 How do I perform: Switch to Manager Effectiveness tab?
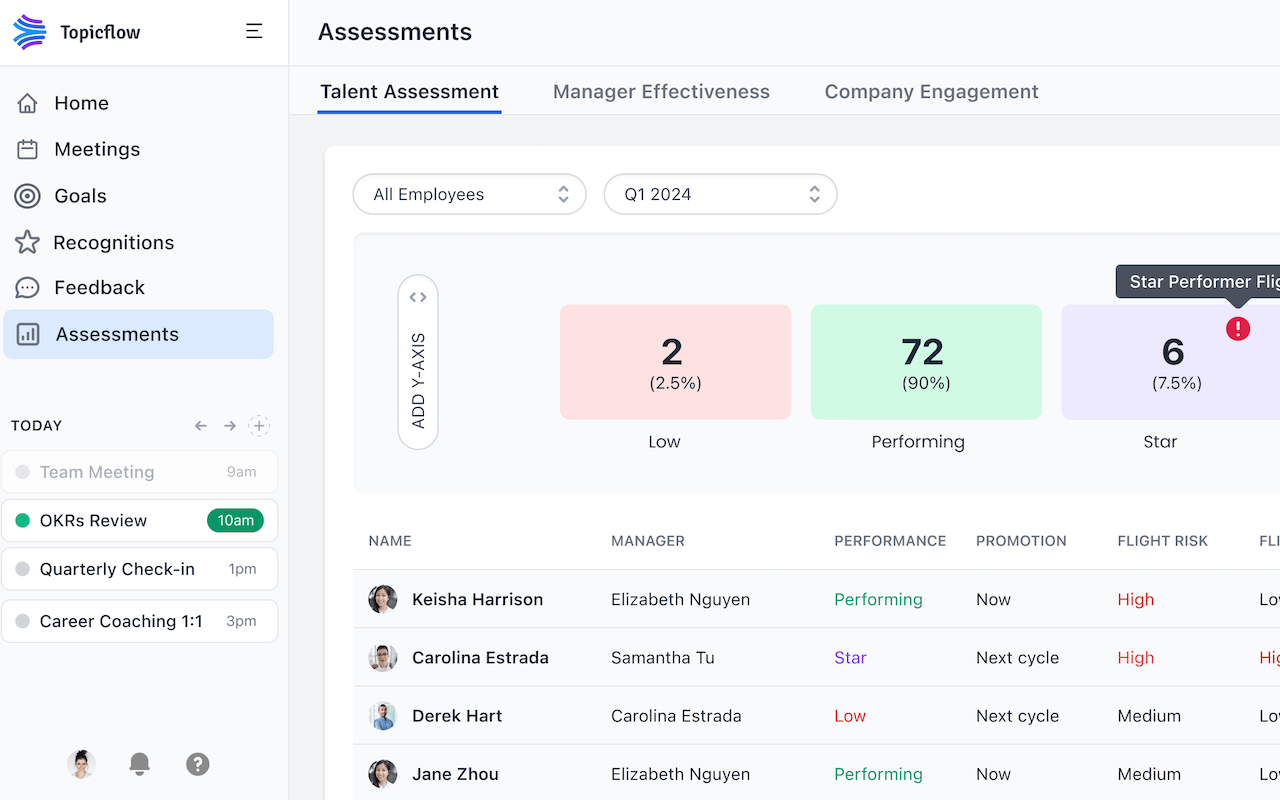661,92
